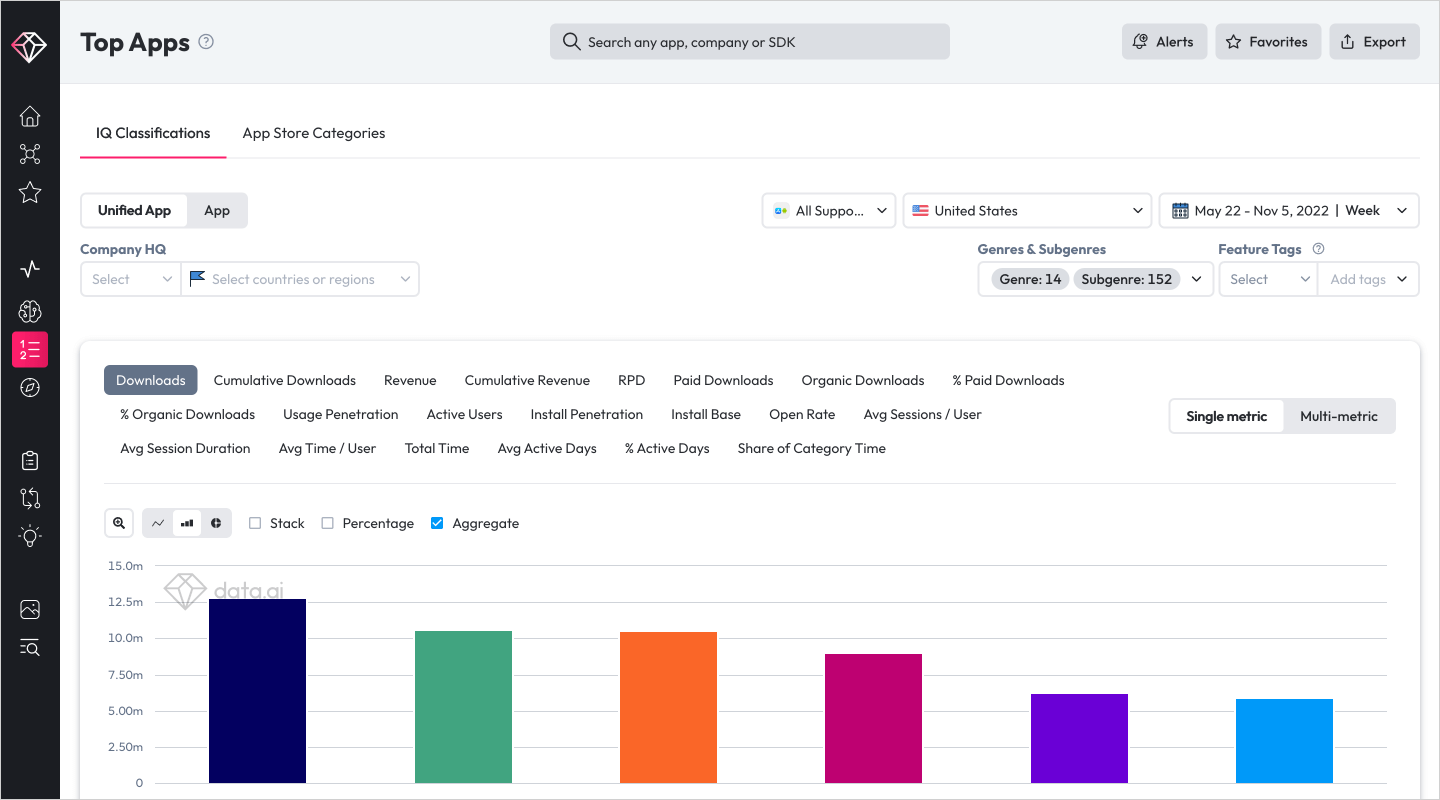Enable the Stack checkbox
The width and height of the screenshot is (1440, 800).
pyautogui.click(x=255, y=523)
